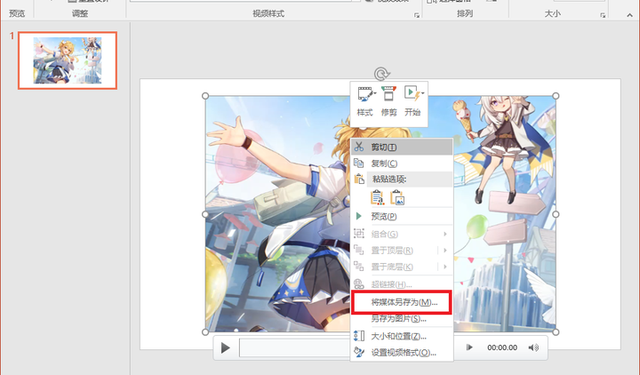This screenshot has width=640, height=375.
Task: Mute the video with the speaker icon
Action: pyautogui.click(x=533, y=348)
